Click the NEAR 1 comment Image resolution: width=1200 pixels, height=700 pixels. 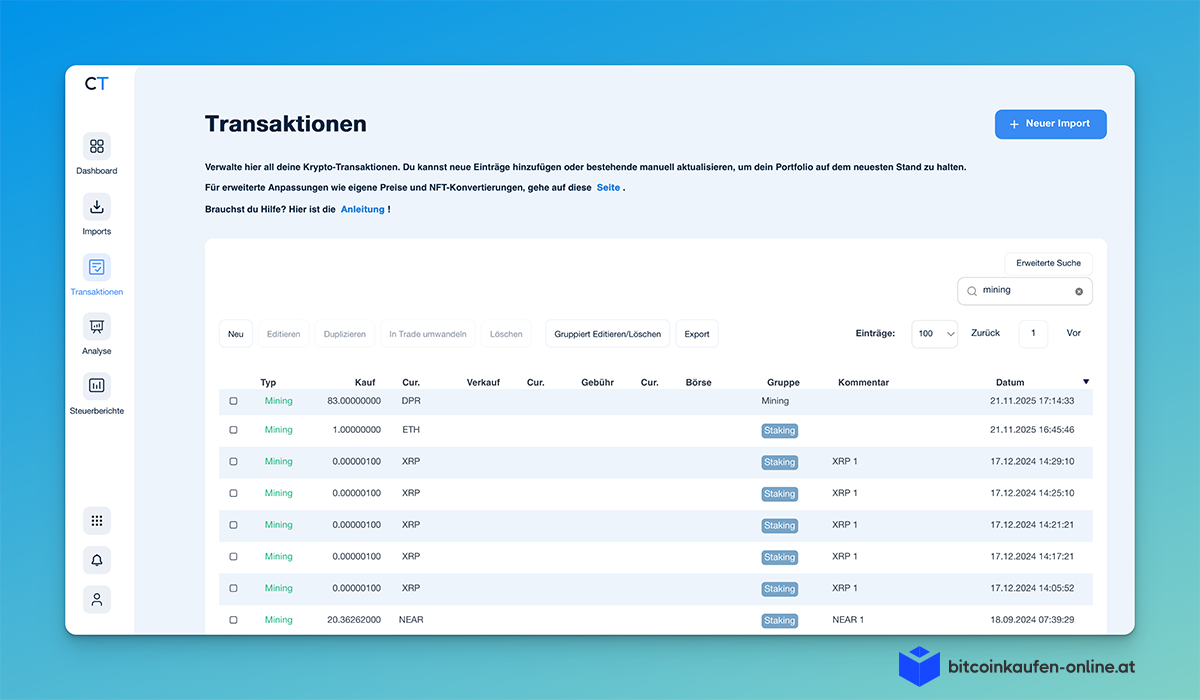pos(848,620)
